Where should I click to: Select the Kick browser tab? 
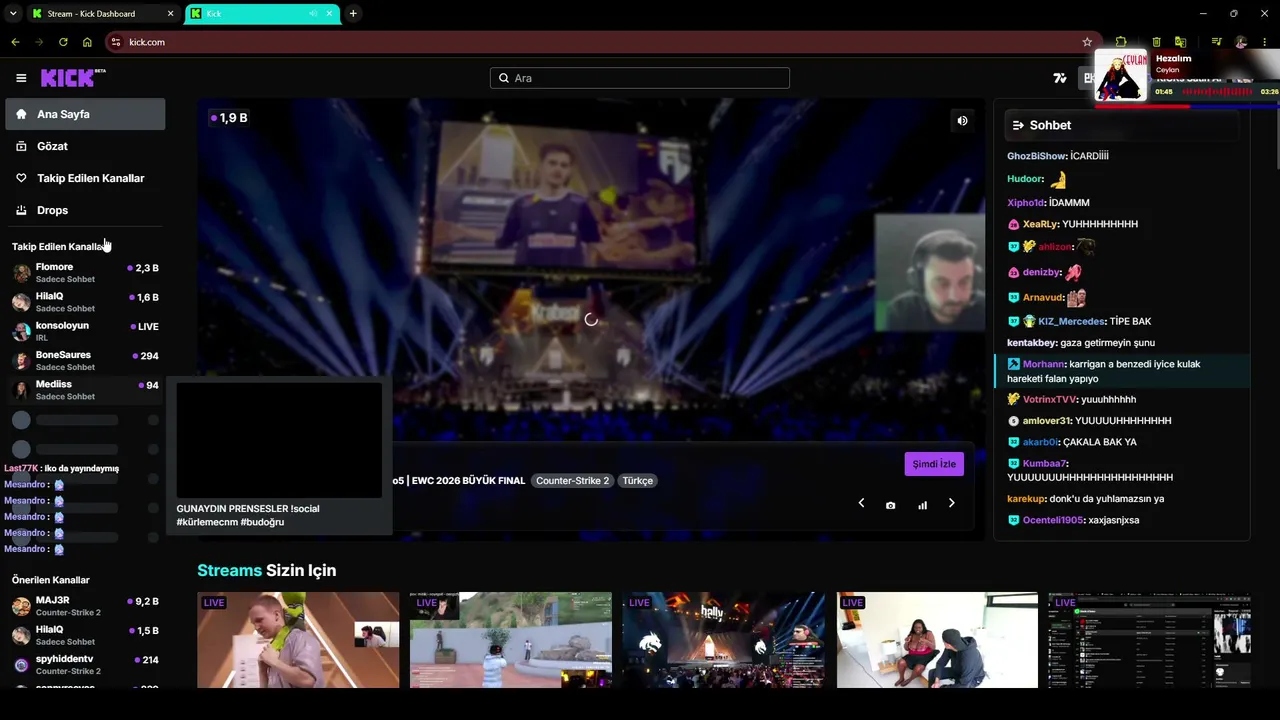tap(264, 14)
